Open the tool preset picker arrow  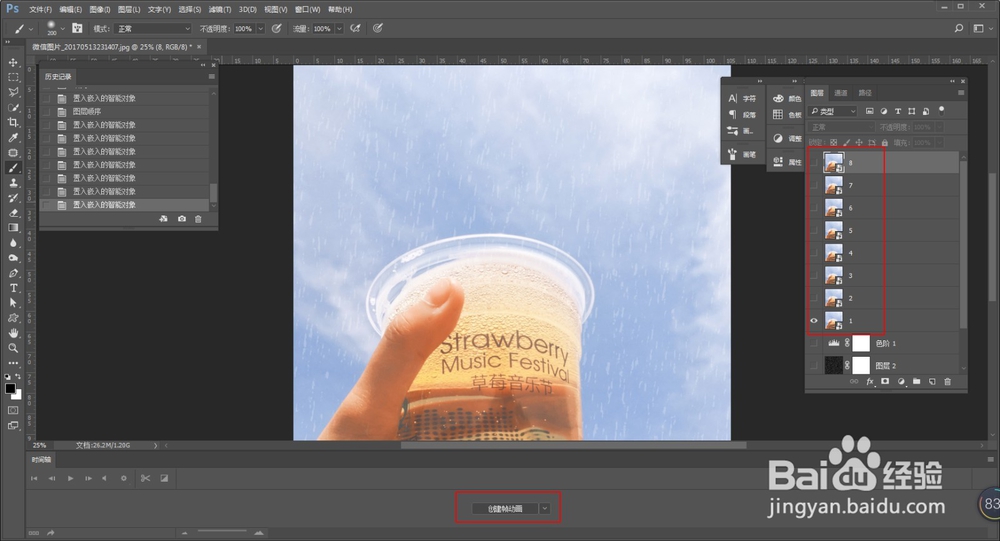(33, 29)
